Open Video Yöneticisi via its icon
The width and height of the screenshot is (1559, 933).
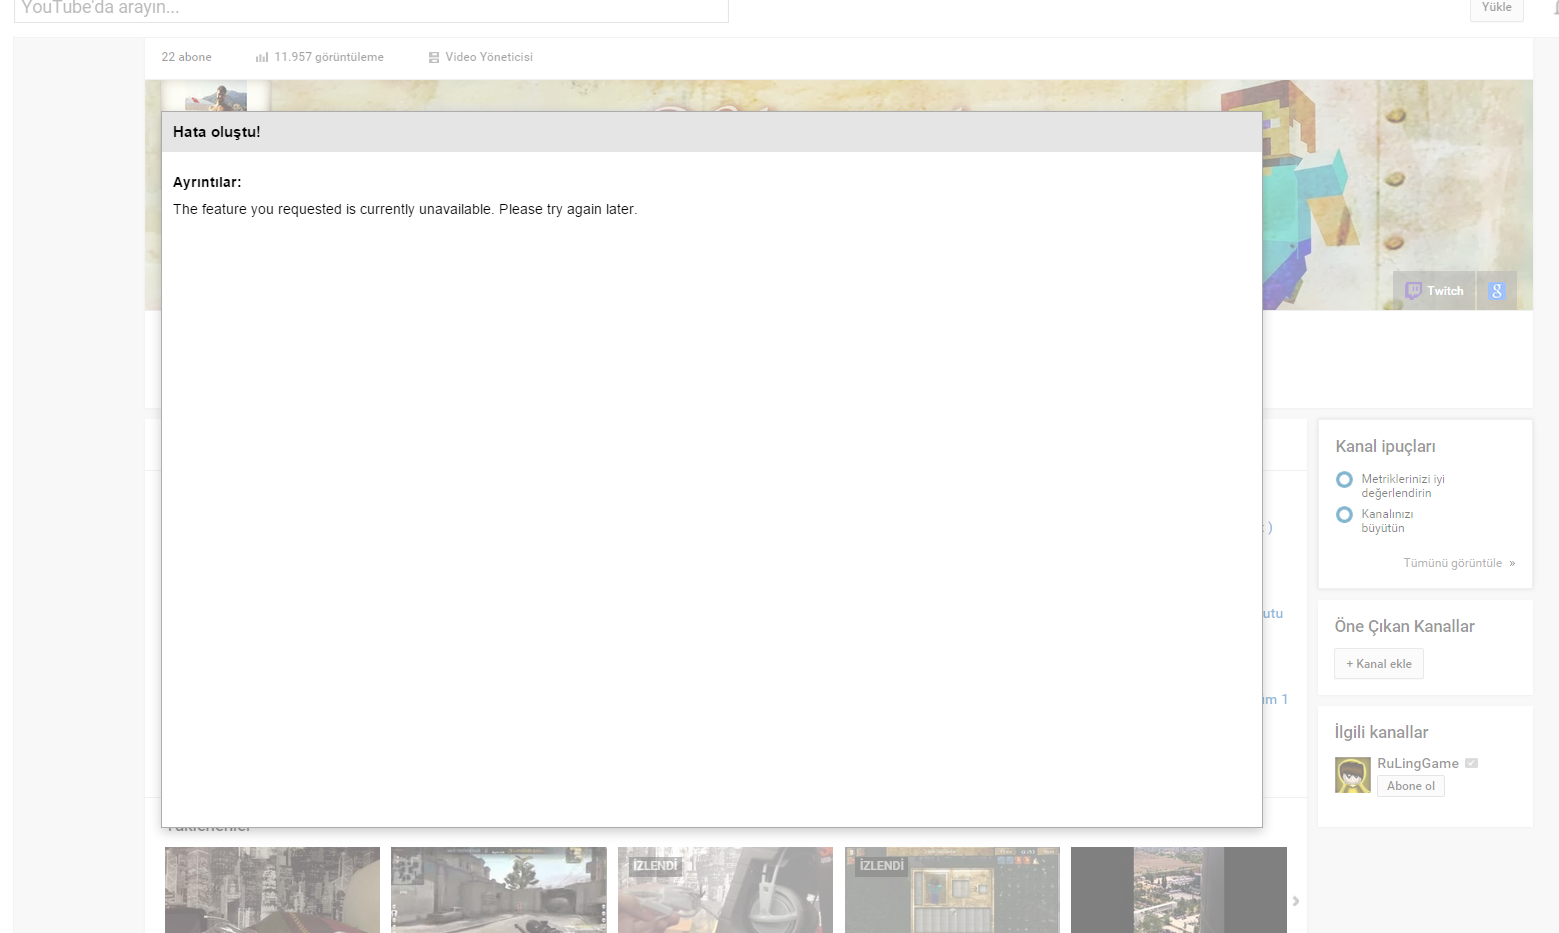434,58
